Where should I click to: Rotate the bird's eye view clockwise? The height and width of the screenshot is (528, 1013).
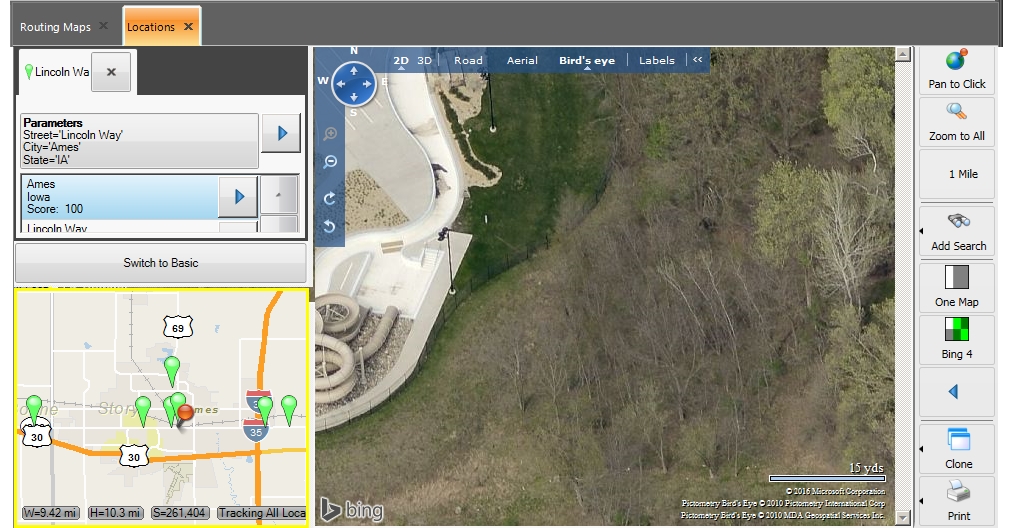click(x=329, y=198)
